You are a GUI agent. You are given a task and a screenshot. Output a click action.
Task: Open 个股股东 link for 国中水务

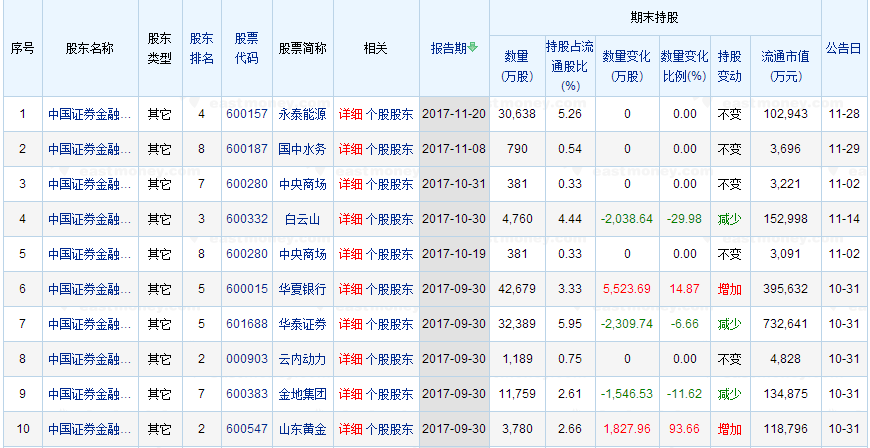389,149
